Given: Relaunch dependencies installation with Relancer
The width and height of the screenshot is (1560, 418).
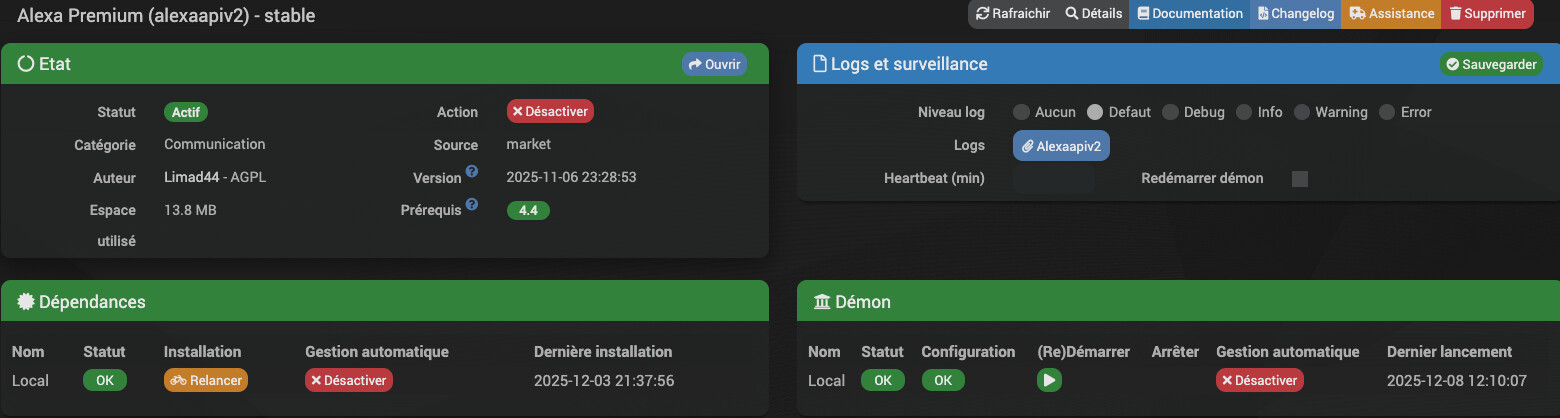Looking at the screenshot, I should click(206, 381).
